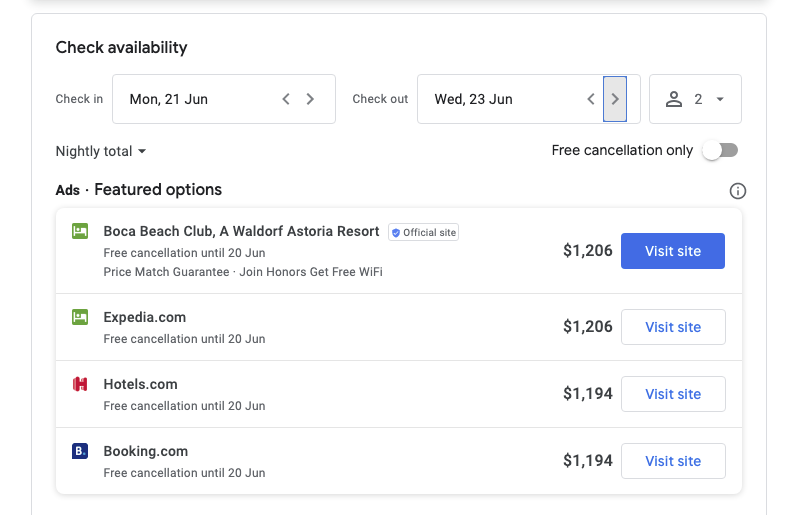Advance check-in date to next day
Viewport: 787px width, 515px height.
pyautogui.click(x=310, y=99)
